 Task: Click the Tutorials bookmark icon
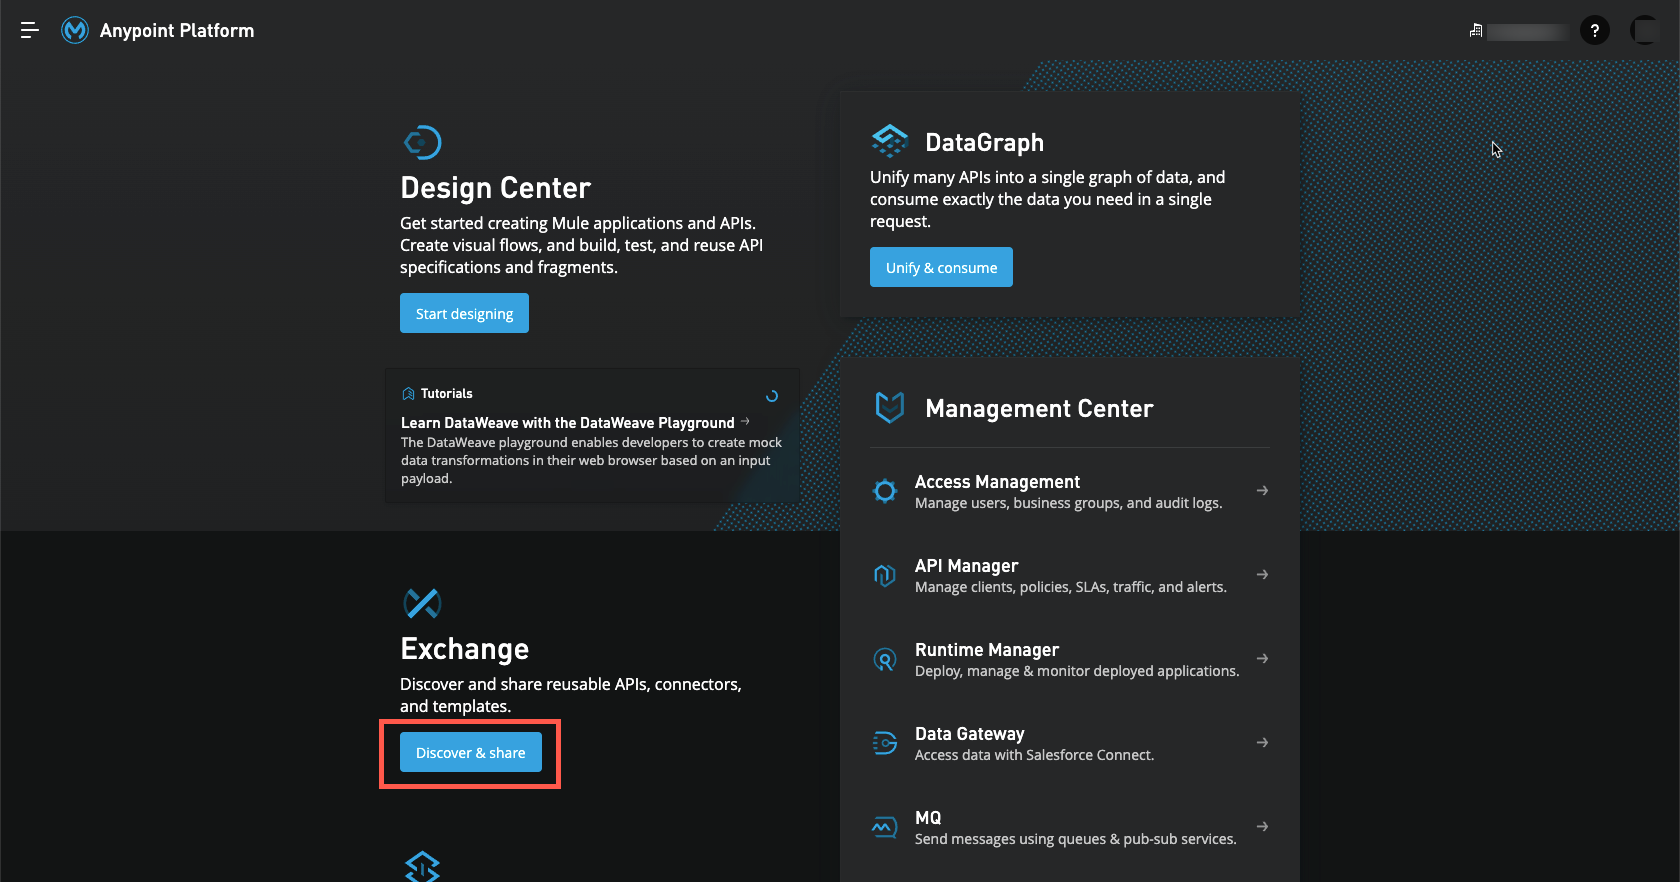[x=408, y=394]
